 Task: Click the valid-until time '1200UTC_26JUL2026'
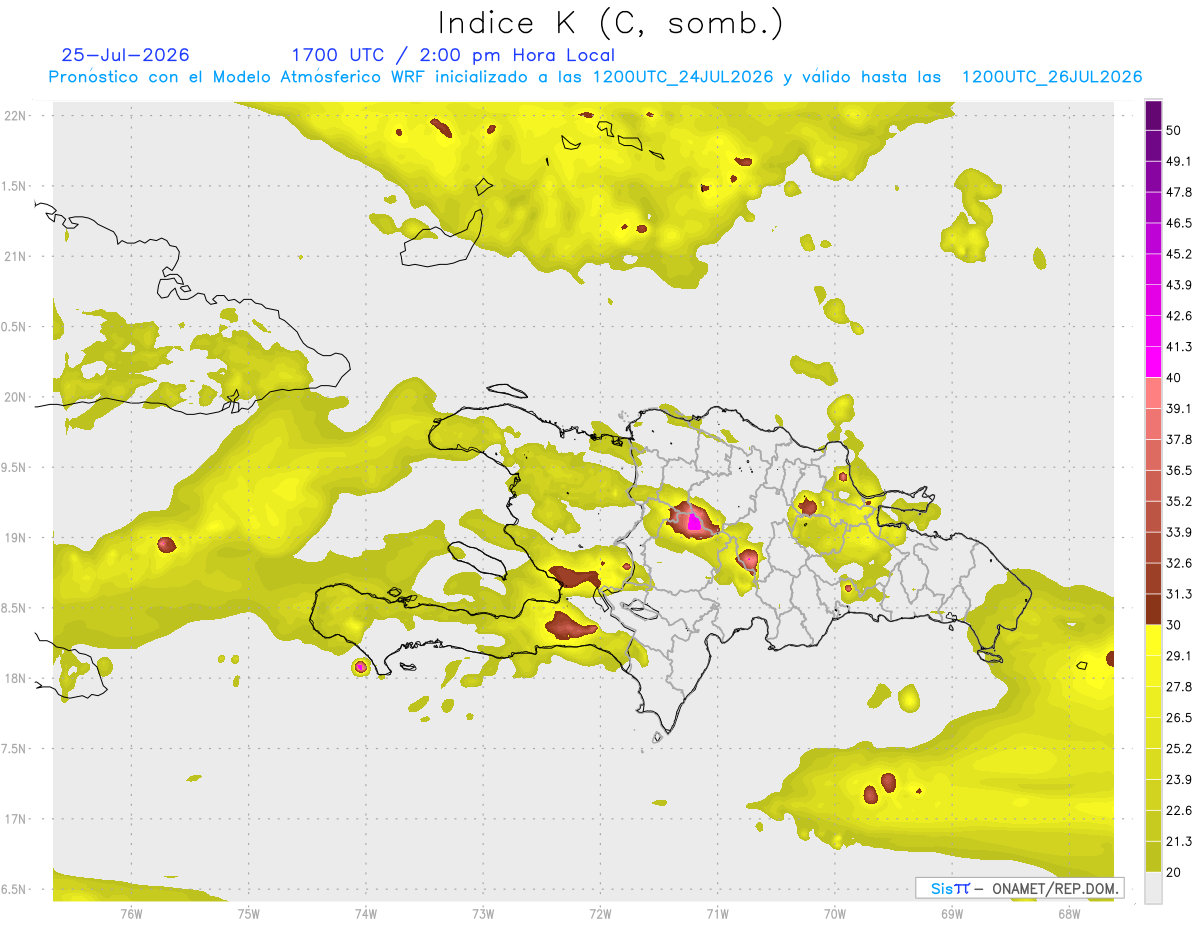[1052, 77]
